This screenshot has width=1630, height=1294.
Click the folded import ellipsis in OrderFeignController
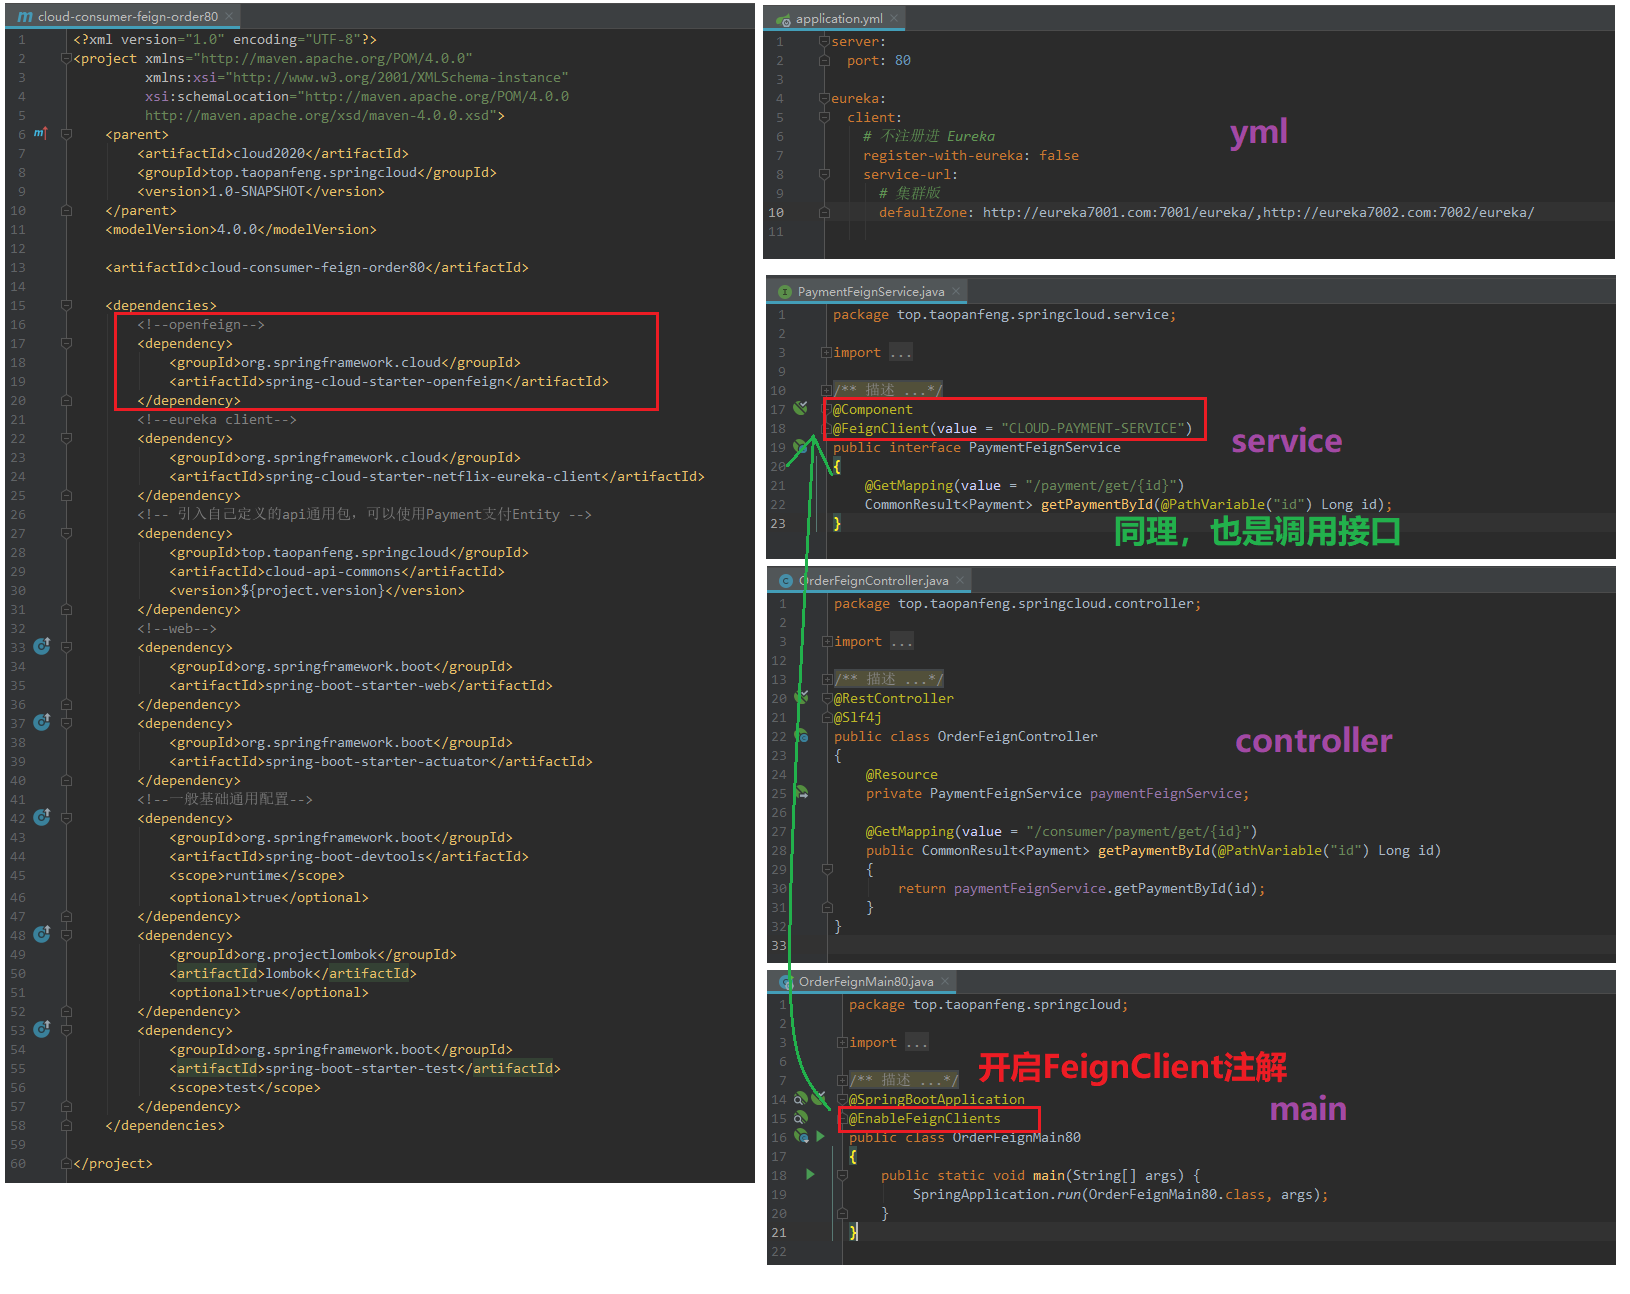point(901,641)
